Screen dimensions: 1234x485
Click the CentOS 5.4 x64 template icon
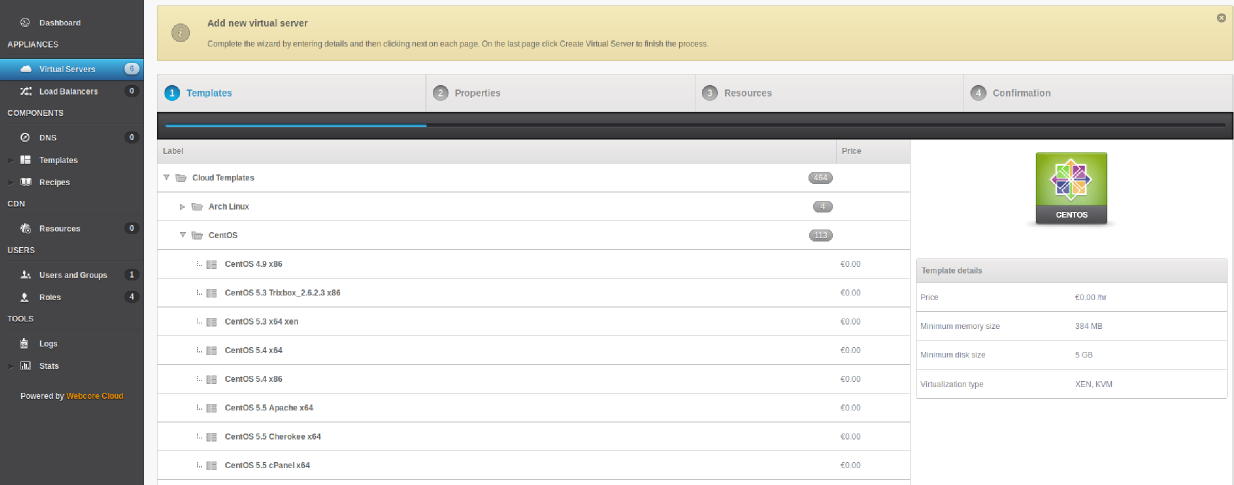pyautogui.click(x=211, y=351)
